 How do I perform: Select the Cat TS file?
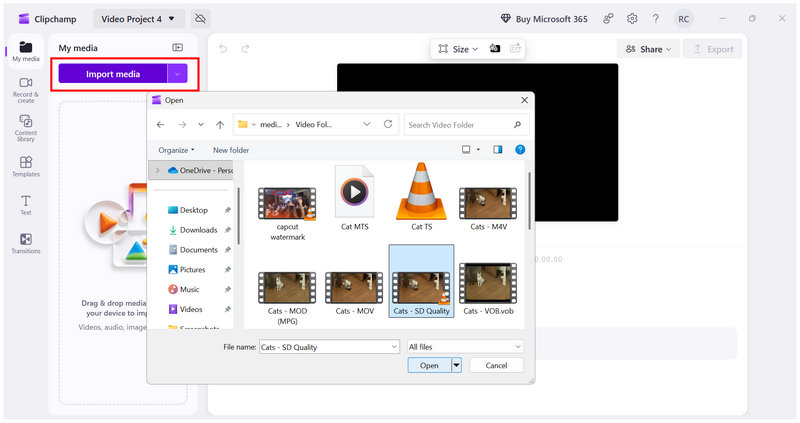tap(421, 198)
